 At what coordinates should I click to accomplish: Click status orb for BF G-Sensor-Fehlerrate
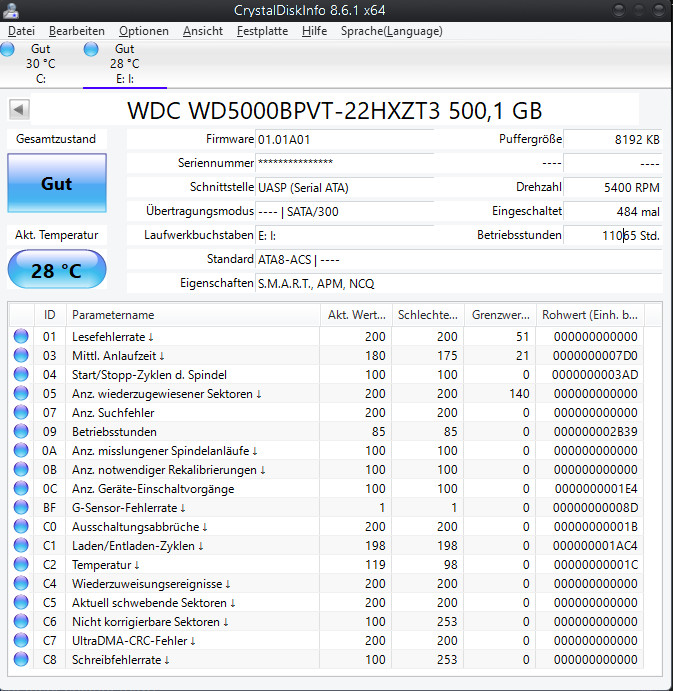21,507
